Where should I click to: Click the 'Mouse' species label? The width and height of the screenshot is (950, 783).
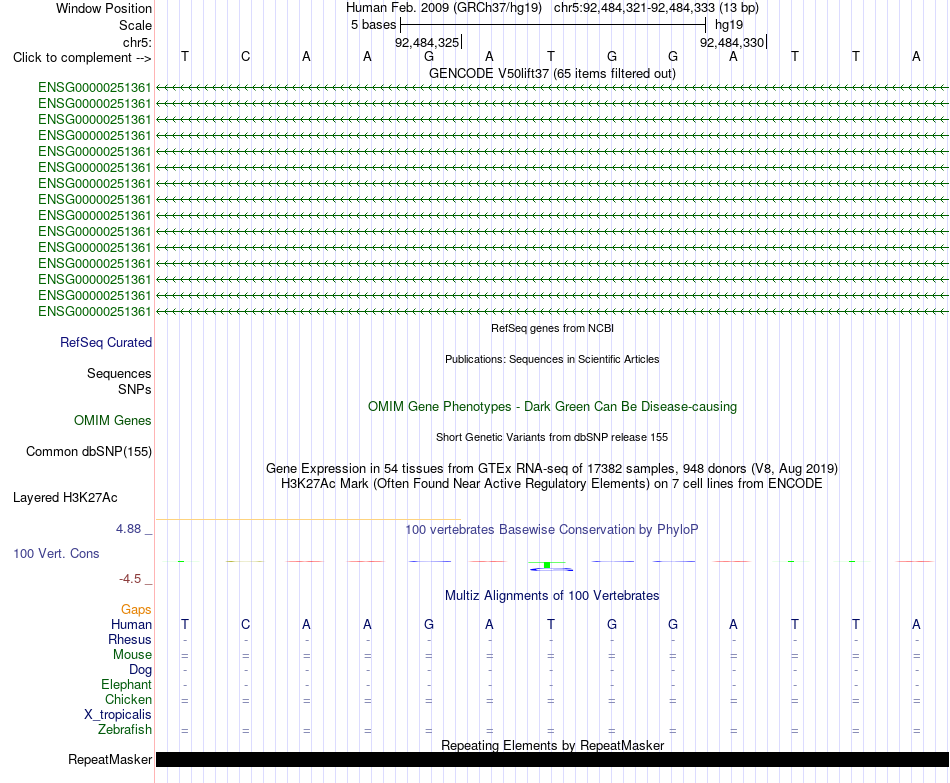[x=132, y=655]
